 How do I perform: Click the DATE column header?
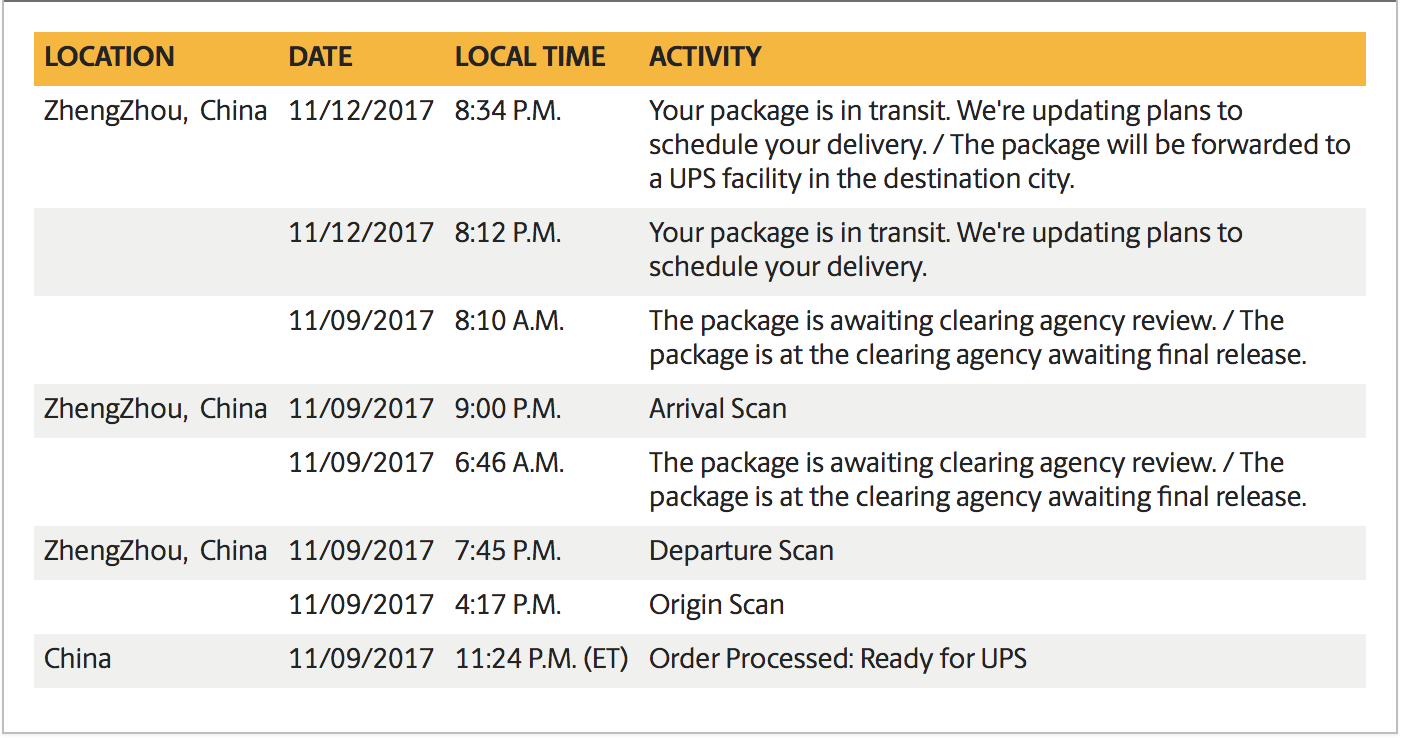click(x=320, y=57)
